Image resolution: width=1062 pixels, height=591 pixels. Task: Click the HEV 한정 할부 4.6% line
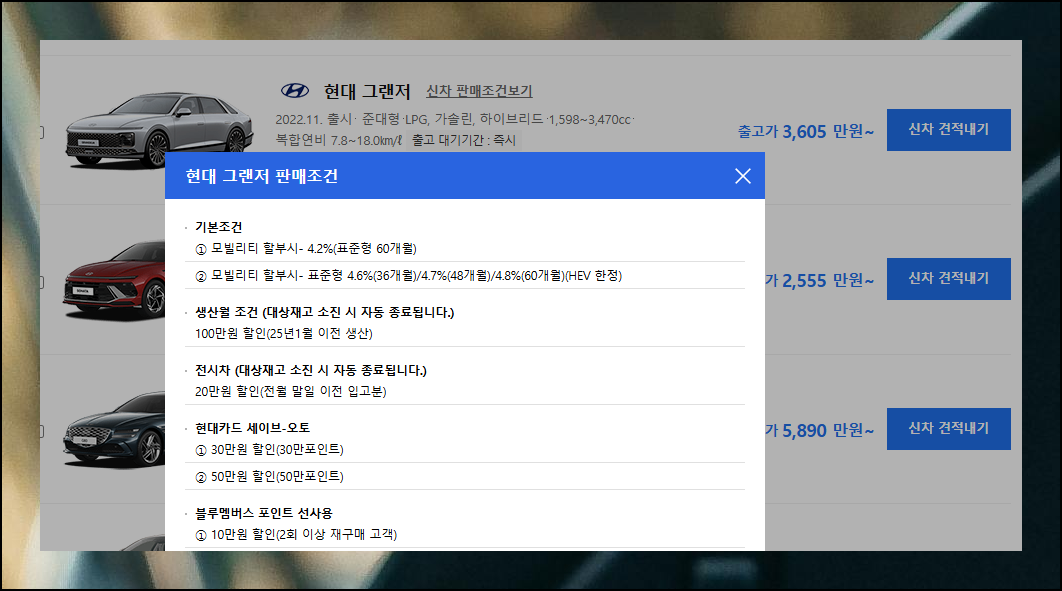pyautogui.click(x=408, y=276)
